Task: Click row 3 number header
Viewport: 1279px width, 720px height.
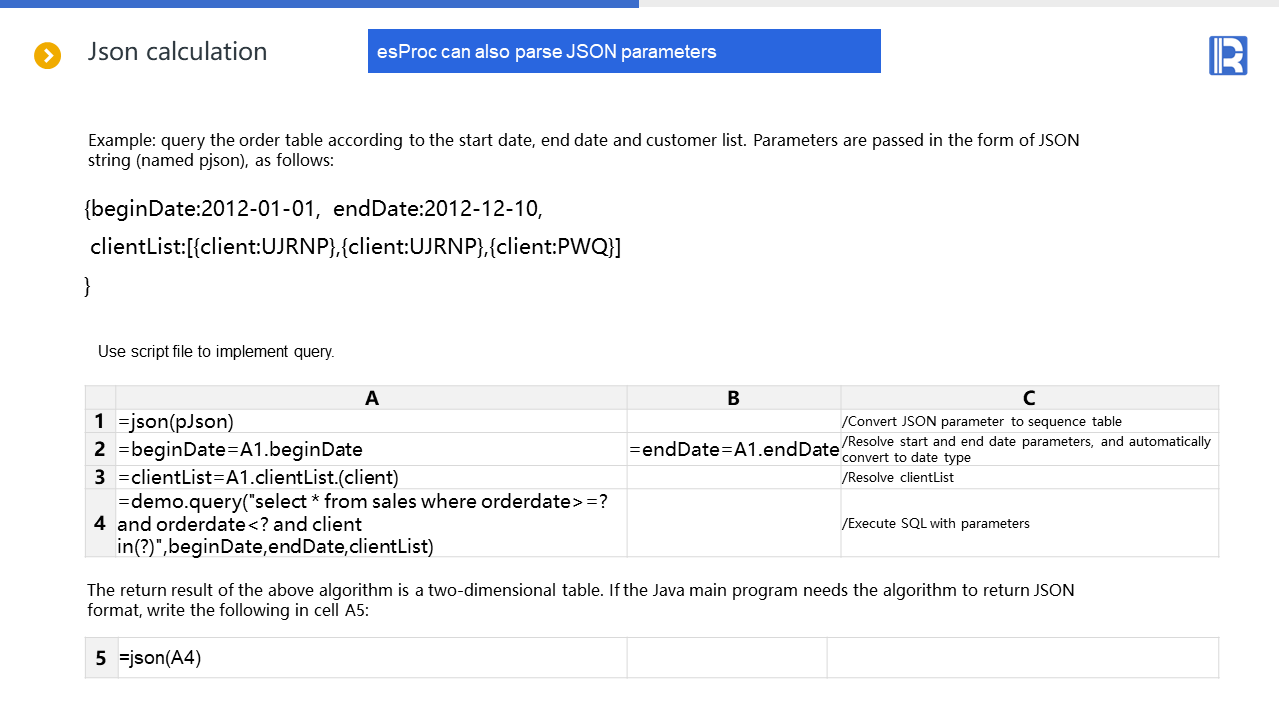Action: click(x=100, y=477)
